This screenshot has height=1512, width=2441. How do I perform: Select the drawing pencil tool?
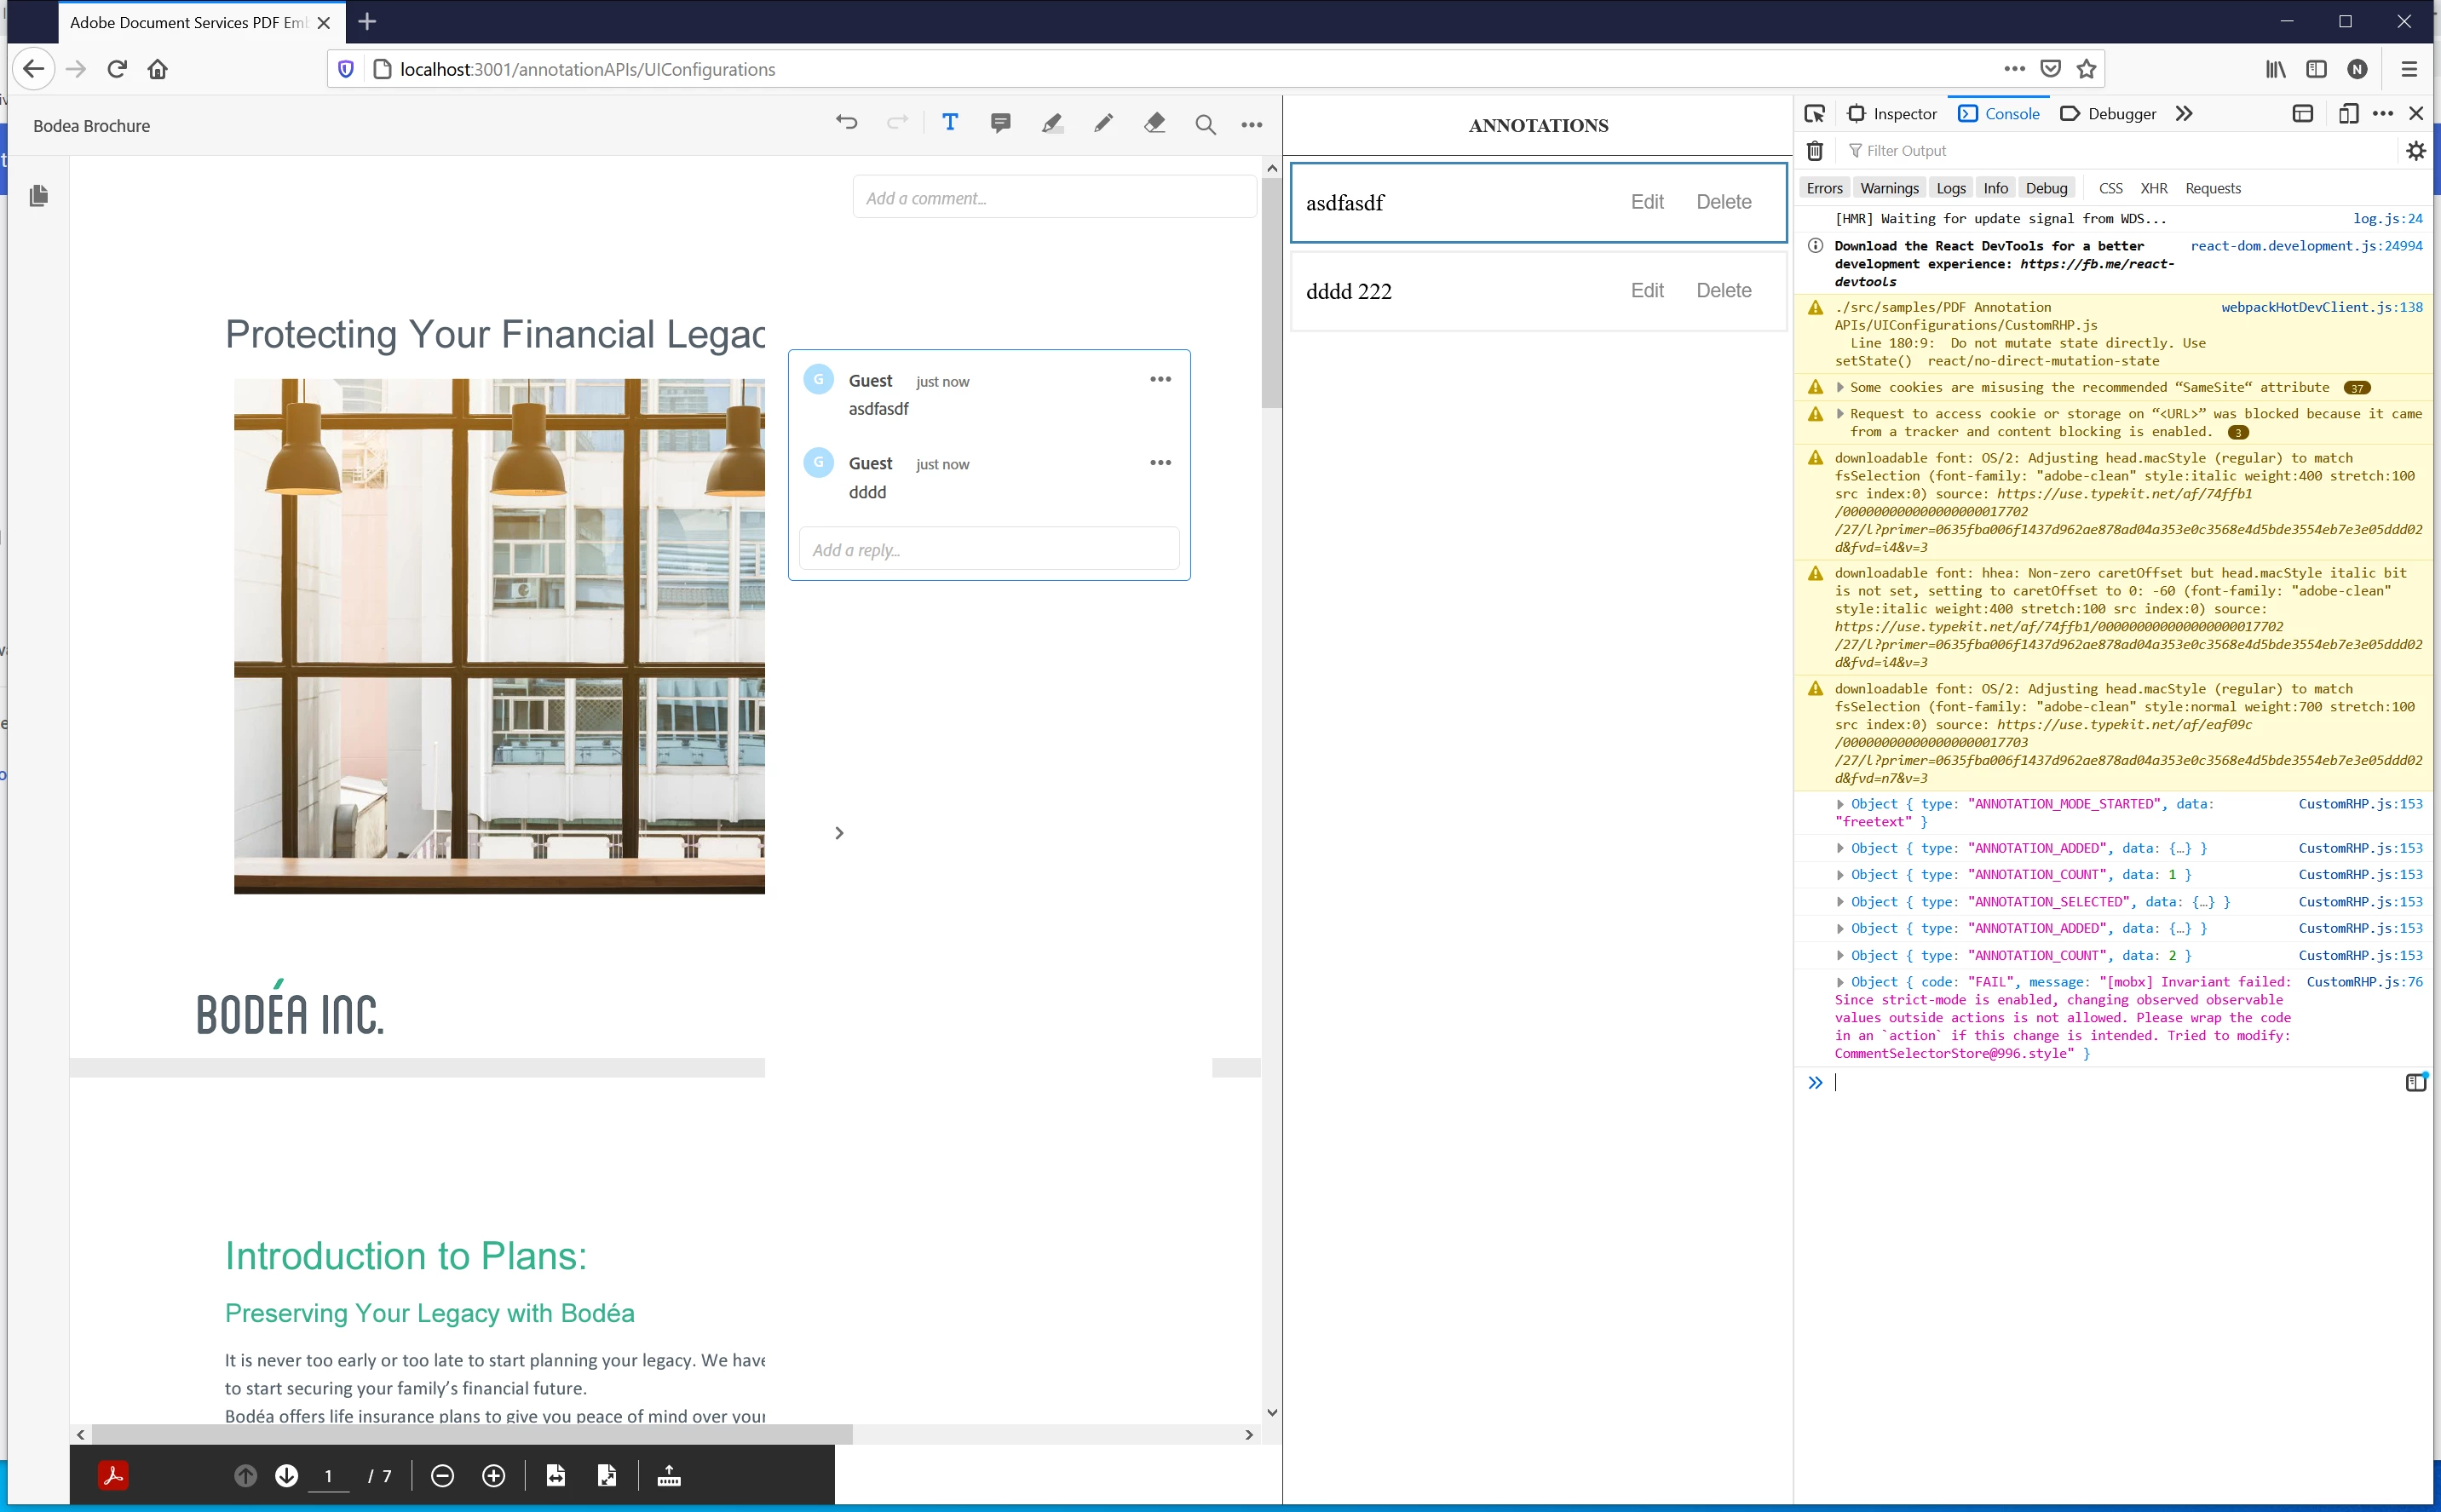(1103, 123)
